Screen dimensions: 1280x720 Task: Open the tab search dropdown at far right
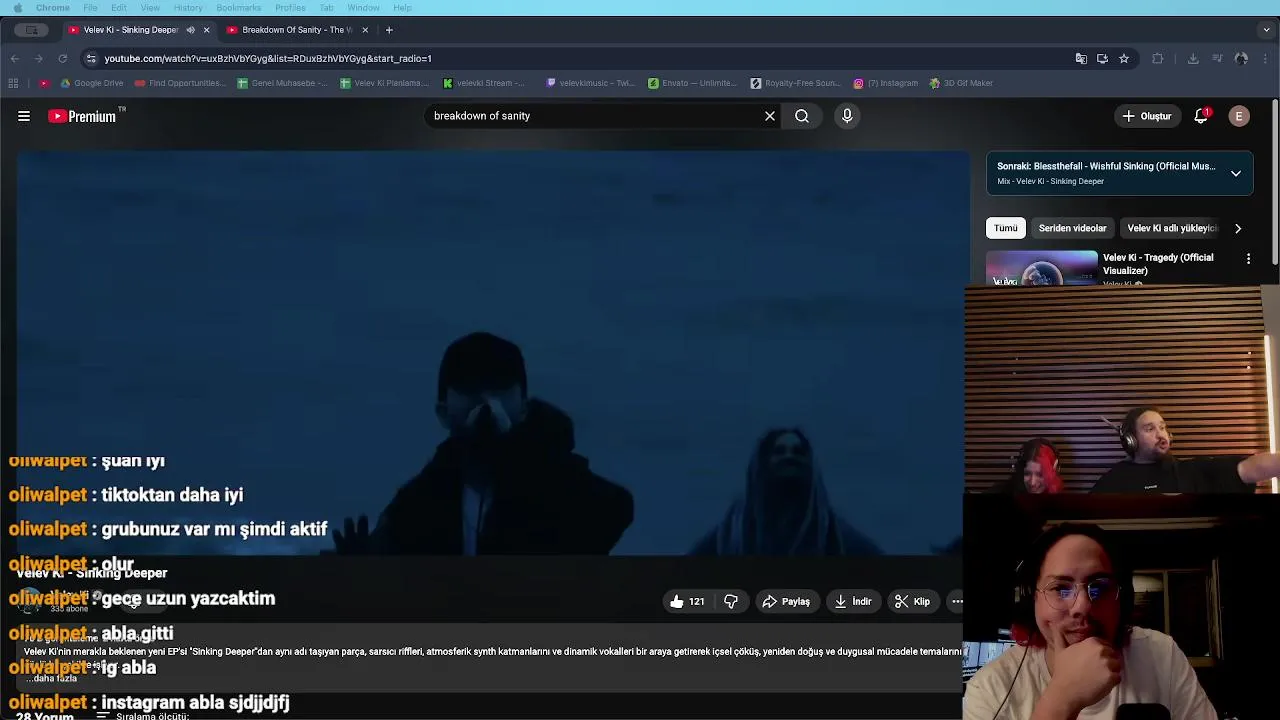[1266, 30]
